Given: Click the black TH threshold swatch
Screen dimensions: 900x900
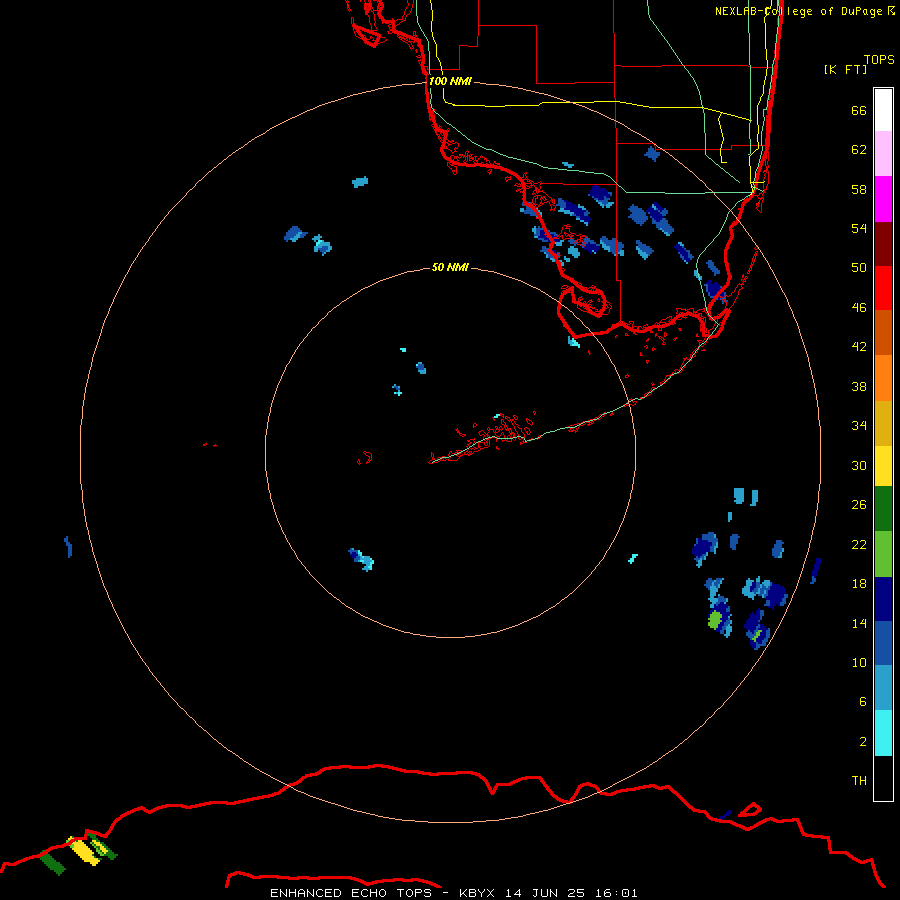Looking at the screenshot, I should 883,778.
